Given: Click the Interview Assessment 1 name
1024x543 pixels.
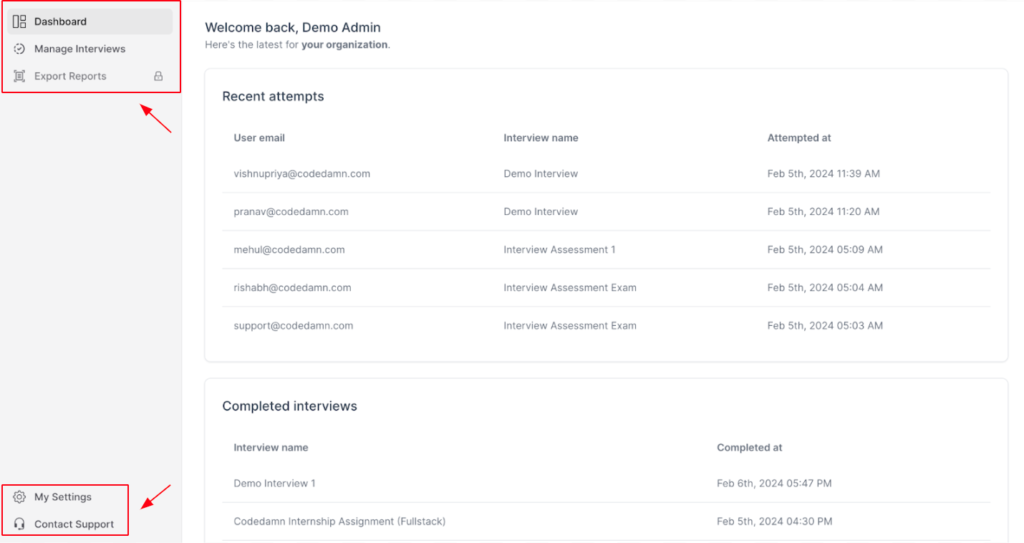Looking at the screenshot, I should pyautogui.click(x=559, y=250).
